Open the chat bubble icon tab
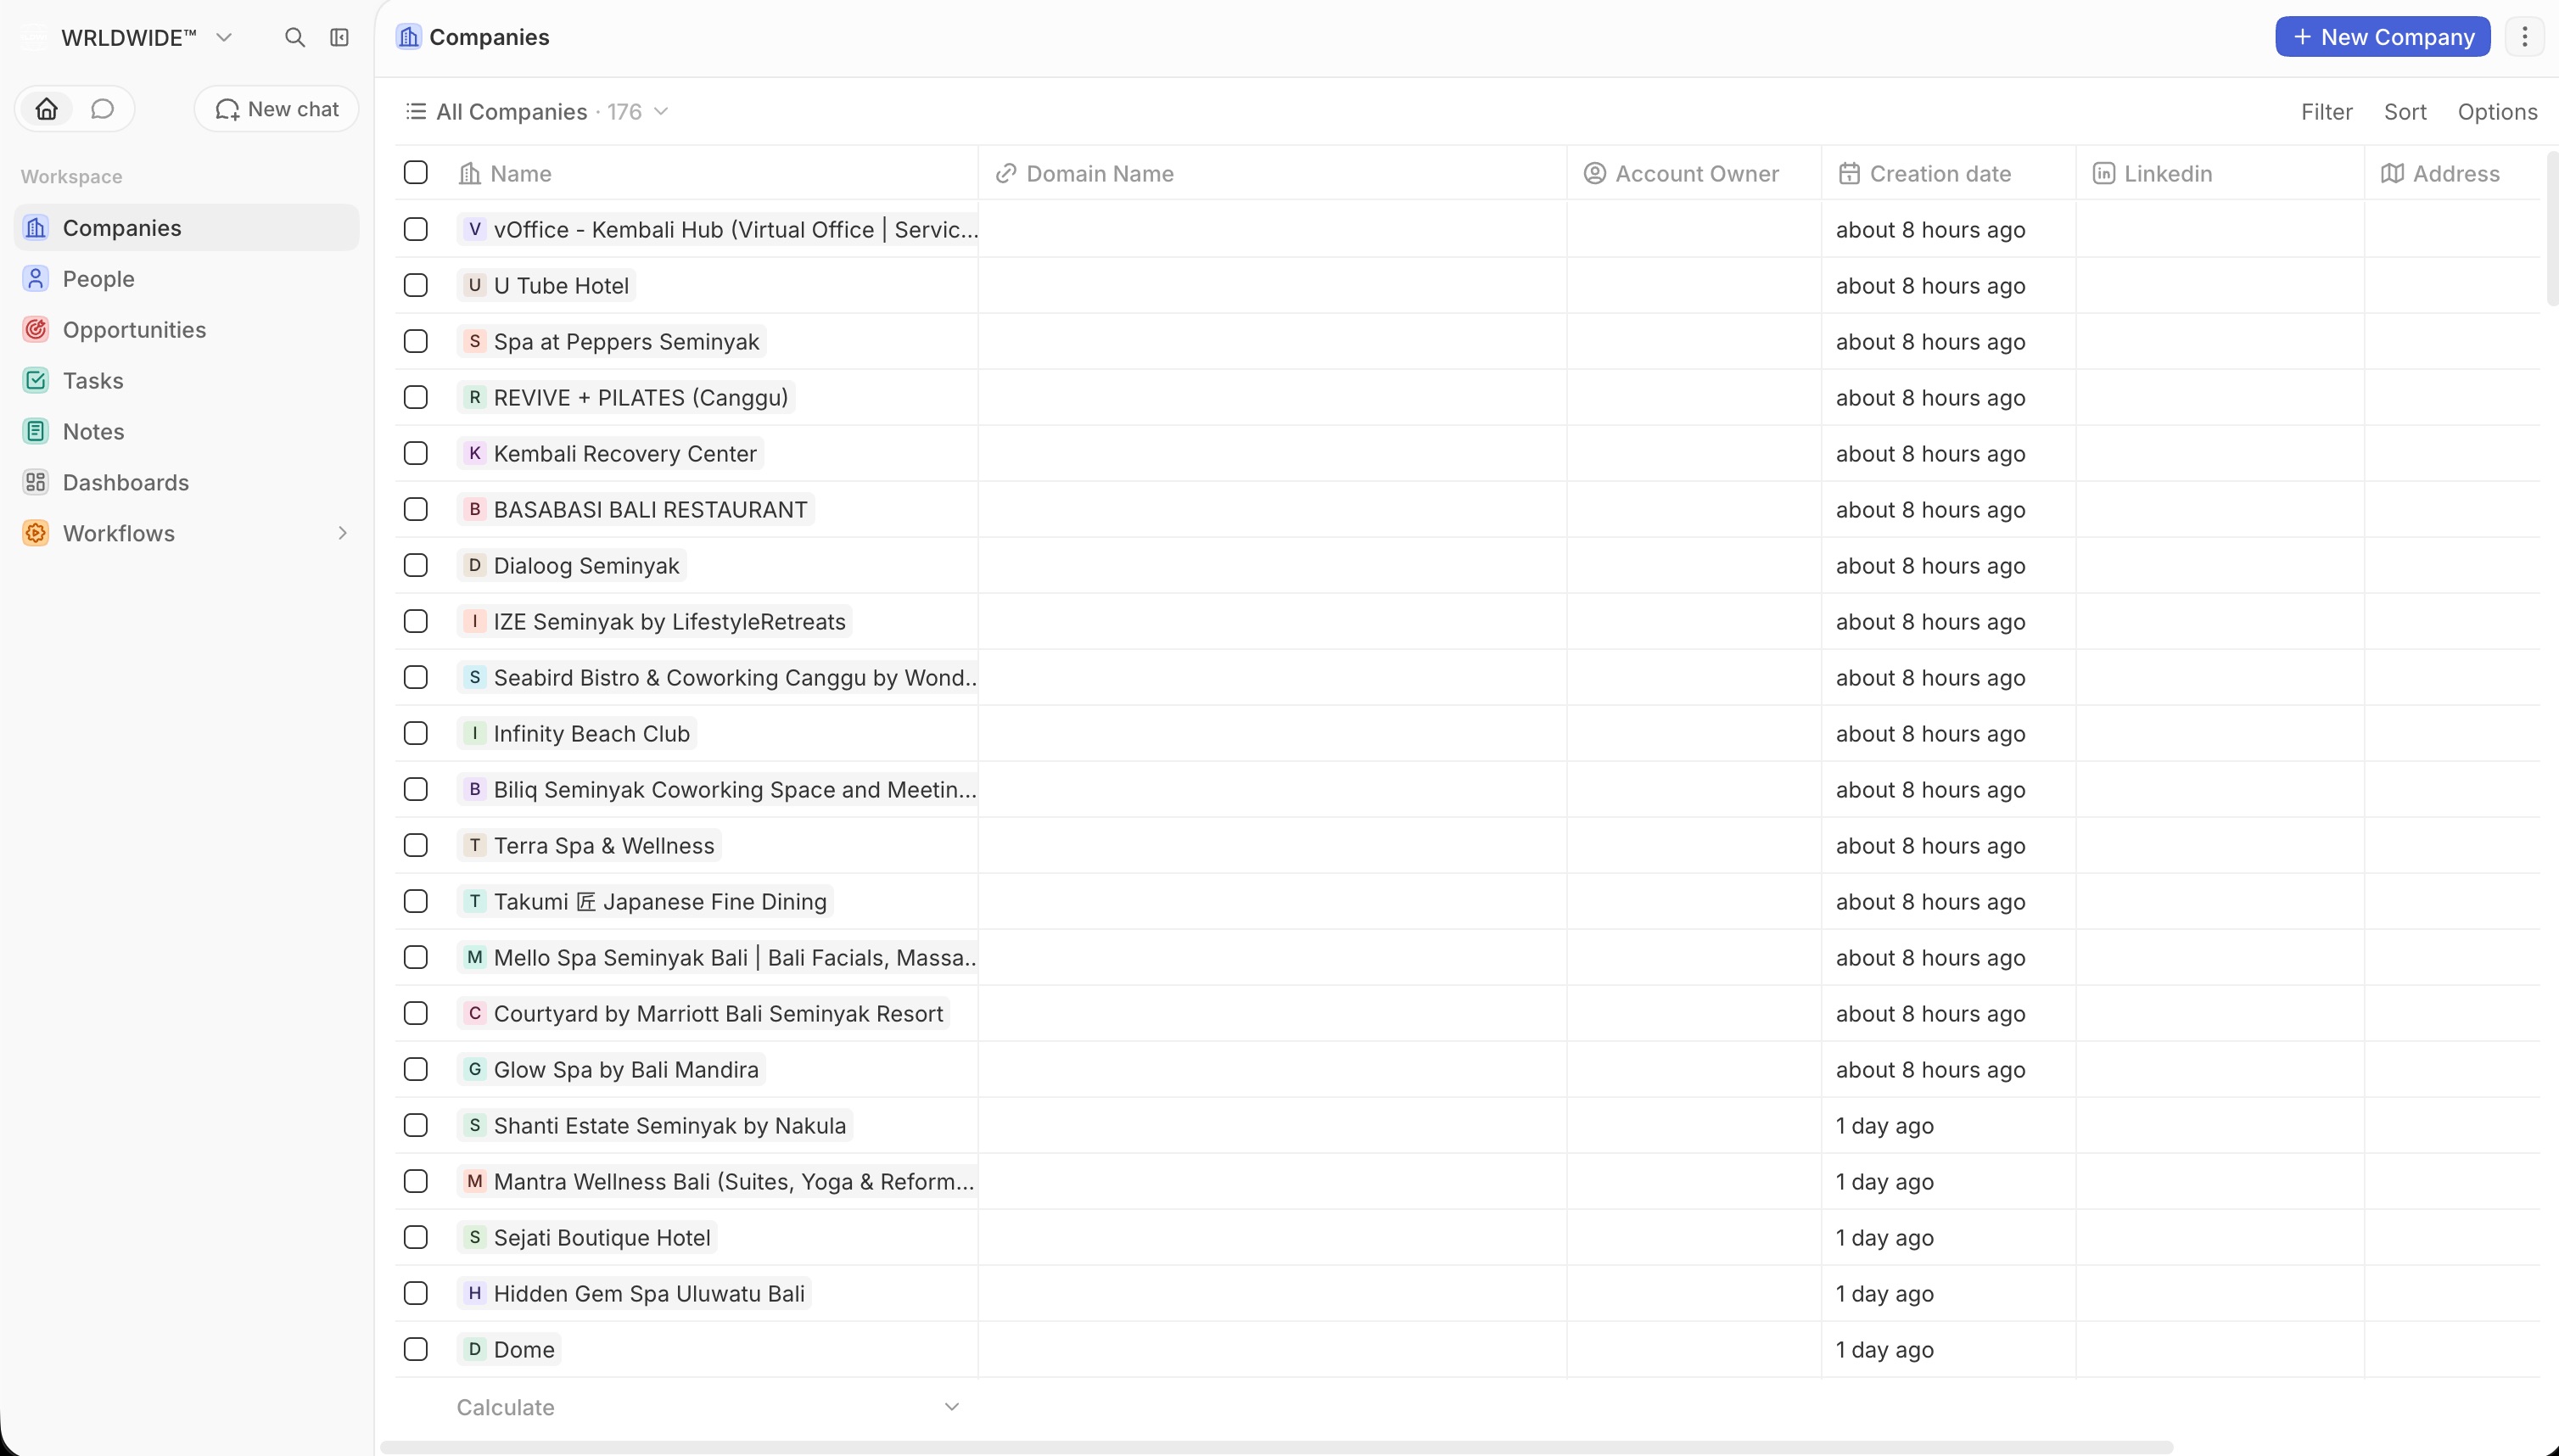 [102, 109]
